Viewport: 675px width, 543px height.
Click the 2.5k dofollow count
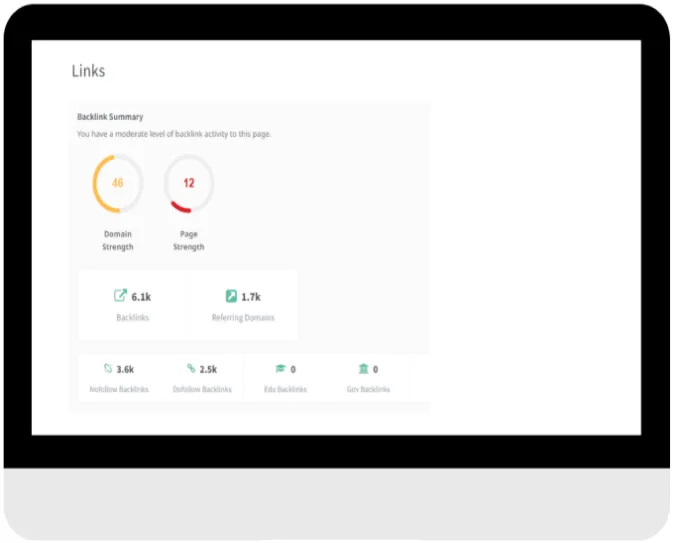coord(208,369)
